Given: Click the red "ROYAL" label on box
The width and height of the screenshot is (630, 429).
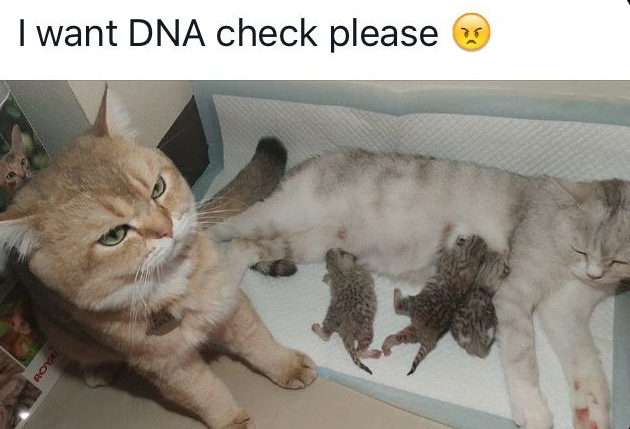Looking at the screenshot, I should click(46, 365).
